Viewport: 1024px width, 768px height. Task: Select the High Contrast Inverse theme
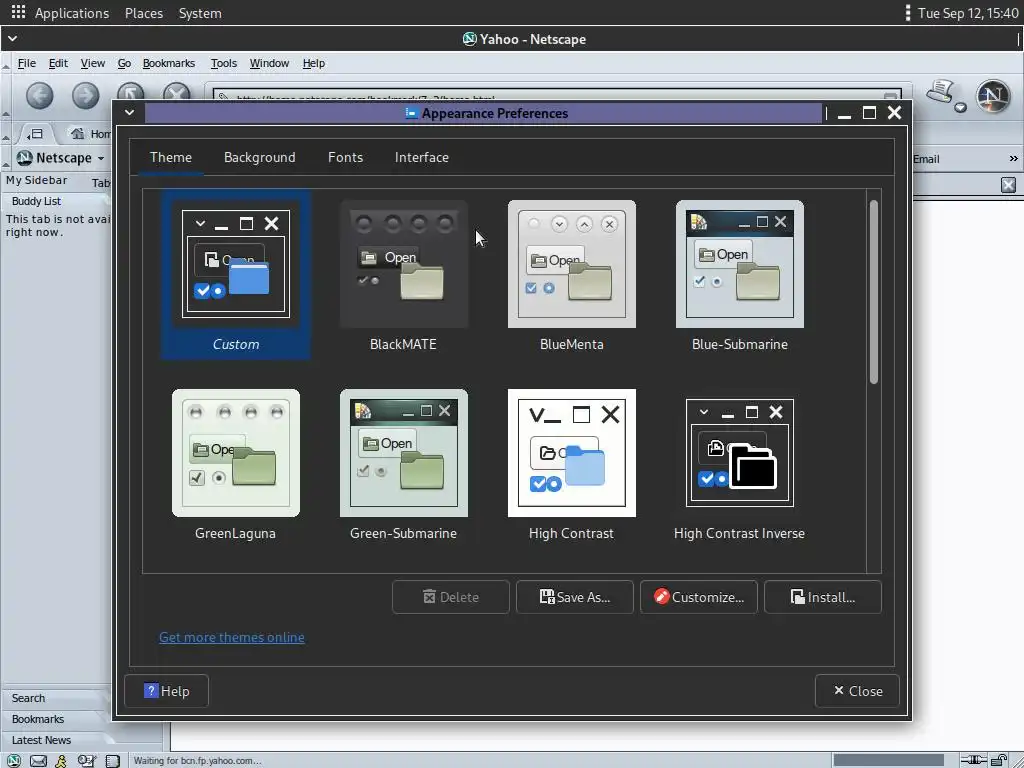coord(740,464)
